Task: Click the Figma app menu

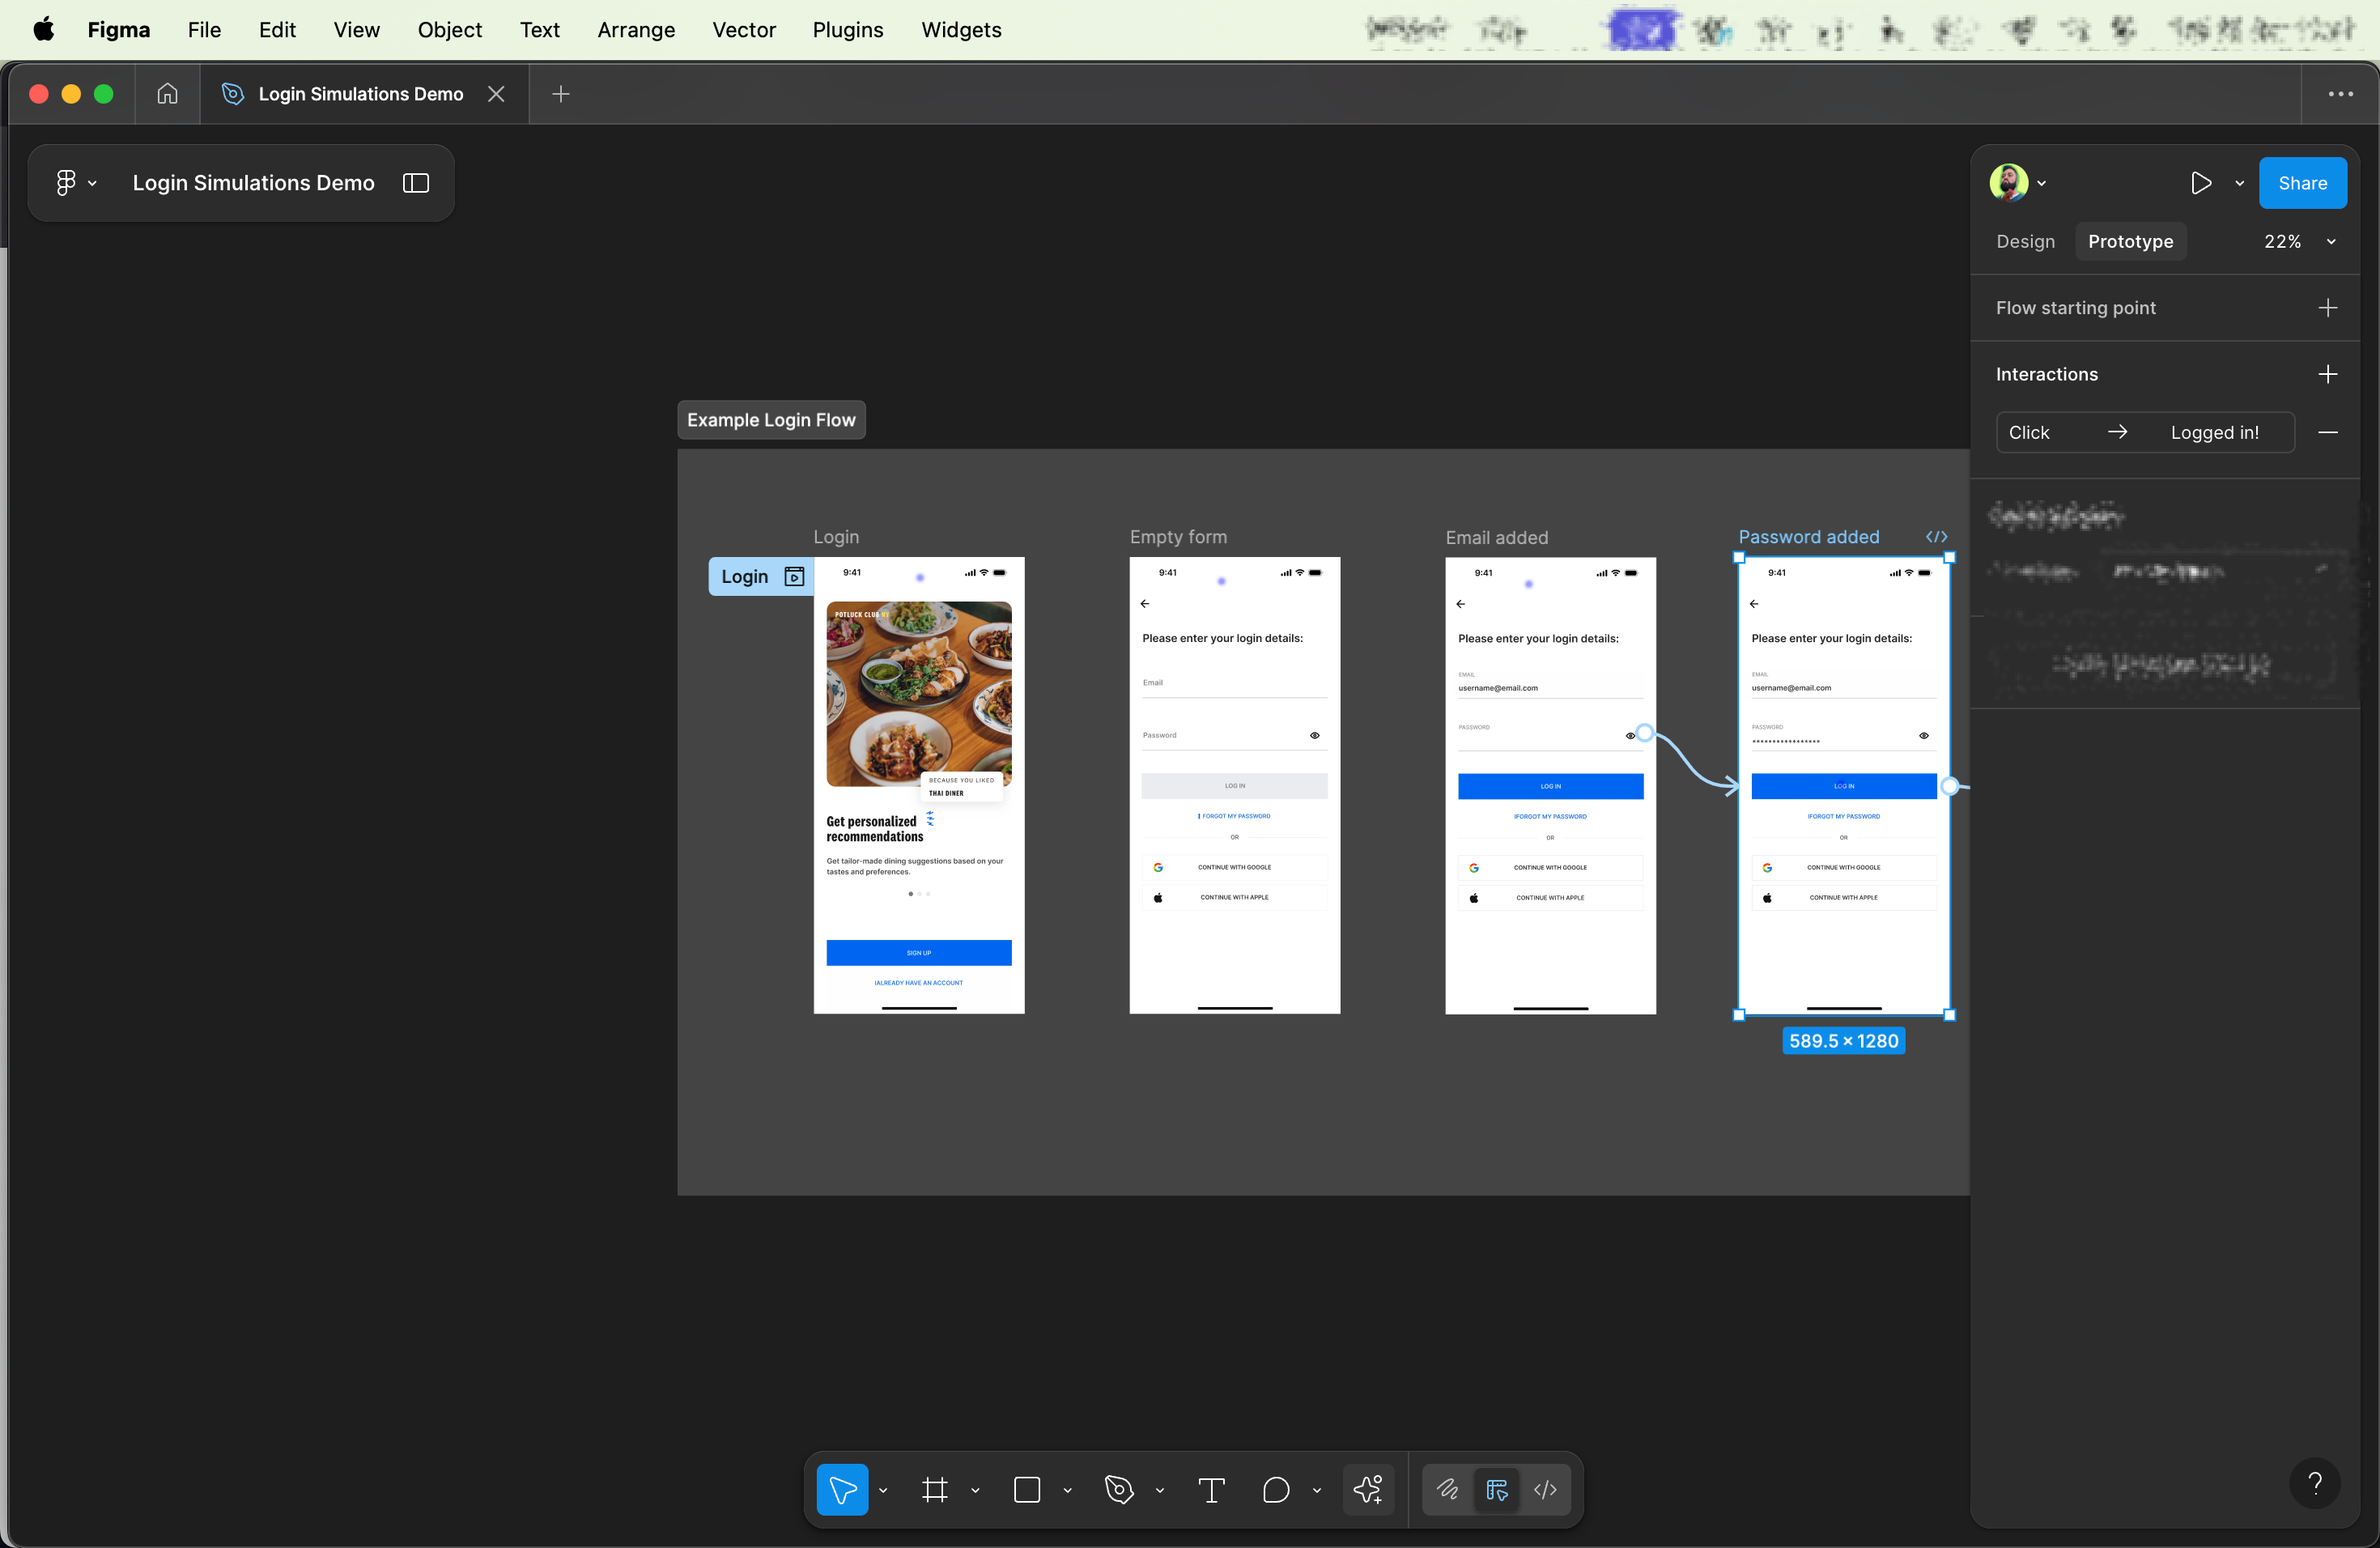Action: (118, 29)
